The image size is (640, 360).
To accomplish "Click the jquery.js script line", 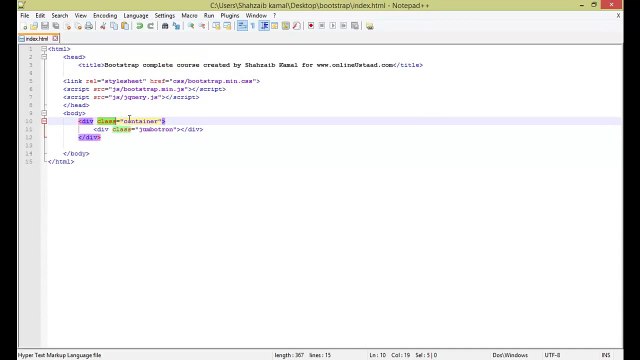I will click(x=131, y=97).
